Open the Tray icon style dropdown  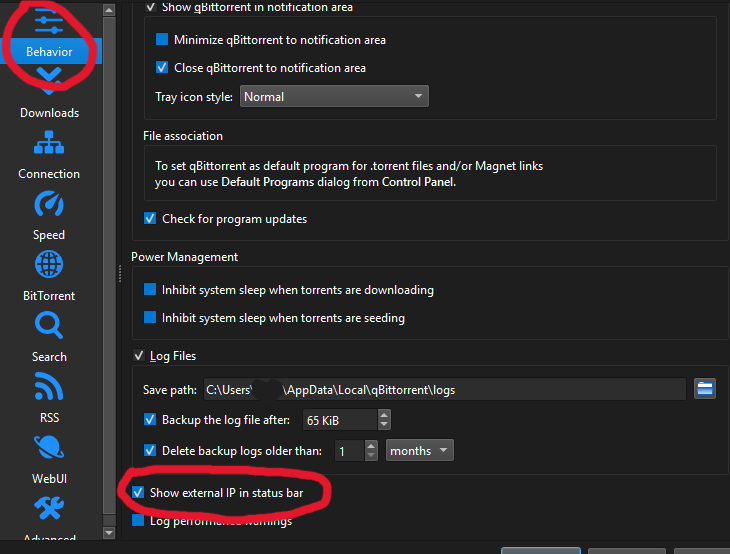(x=333, y=97)
